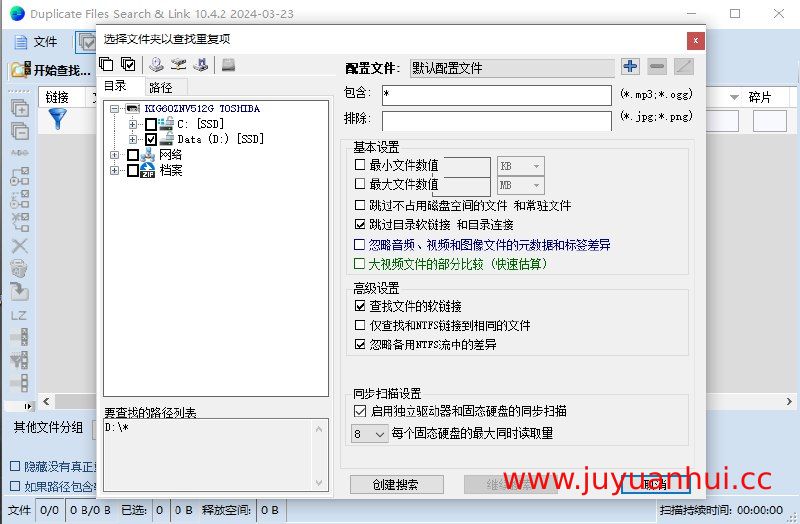Open the 默认配置文件 profile combo box

[x=512, y=68]
